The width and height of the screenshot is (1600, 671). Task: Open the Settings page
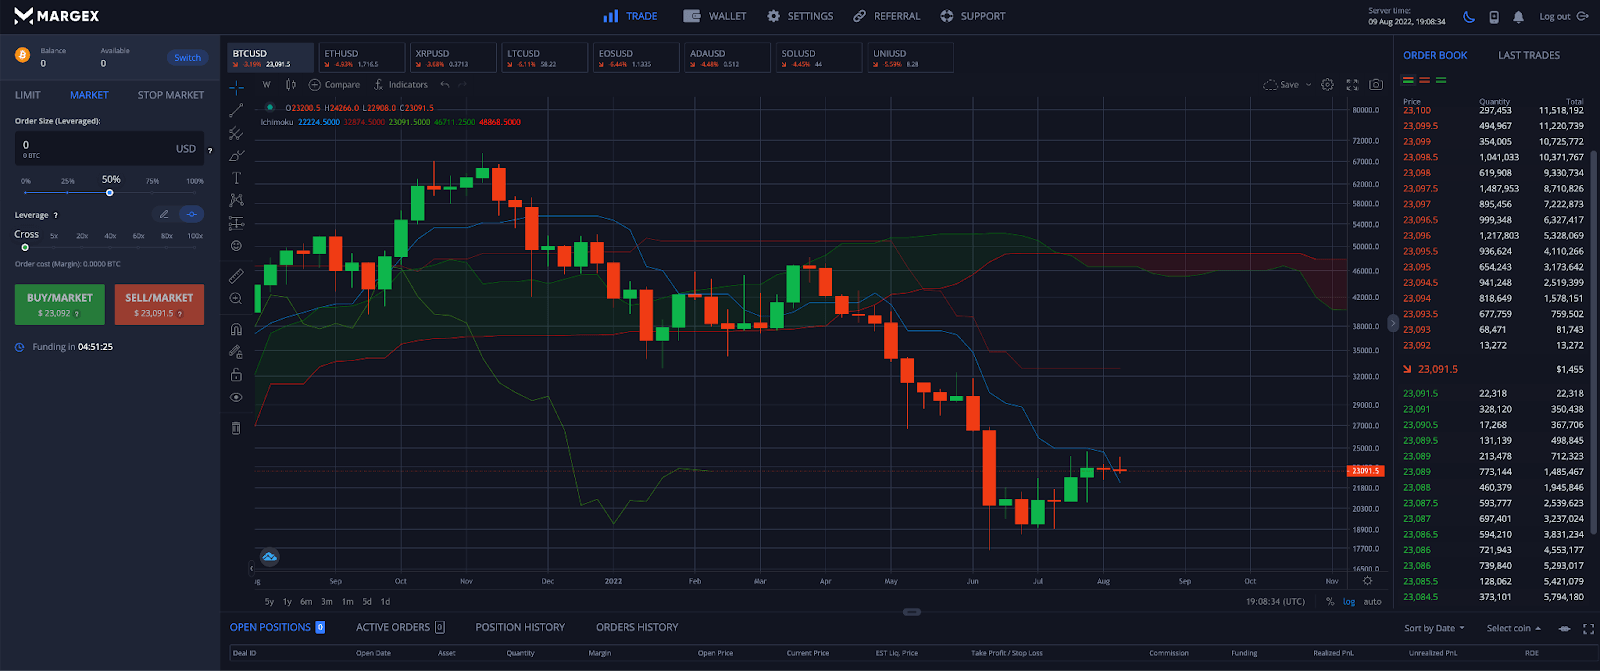800,16
